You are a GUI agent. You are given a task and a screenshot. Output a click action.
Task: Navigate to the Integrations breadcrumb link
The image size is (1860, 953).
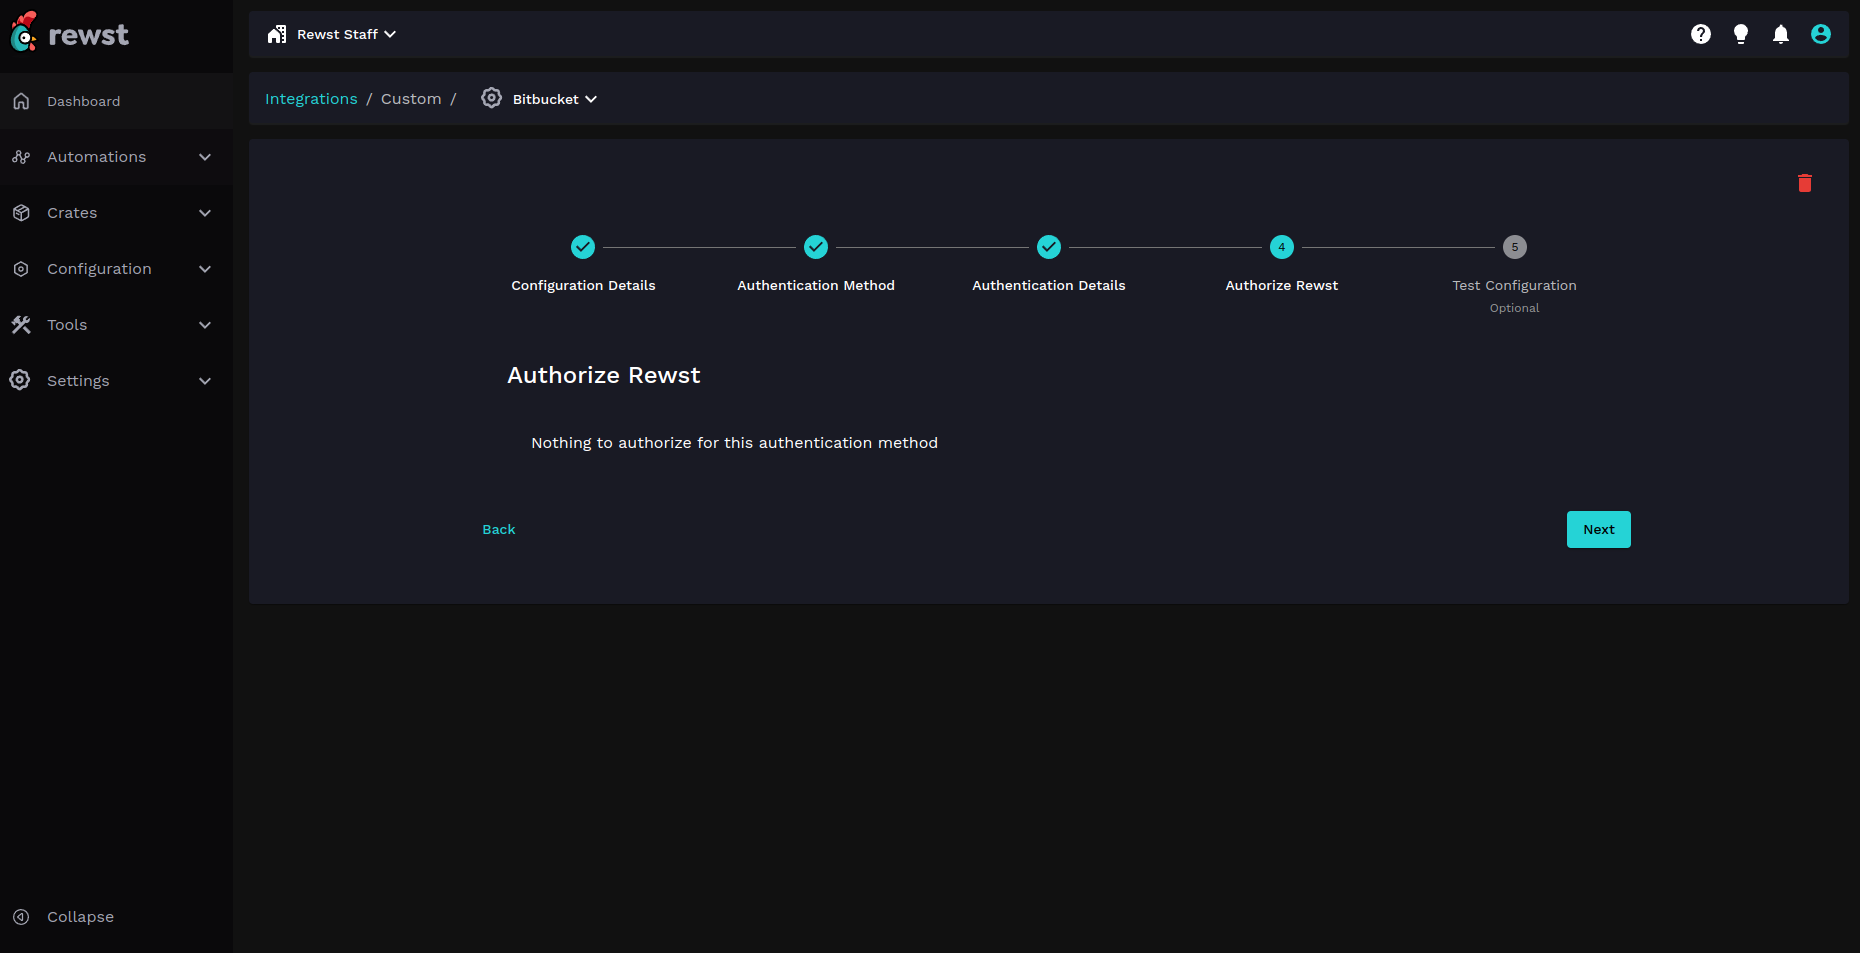pyautogui.click(x=311, y=99)
